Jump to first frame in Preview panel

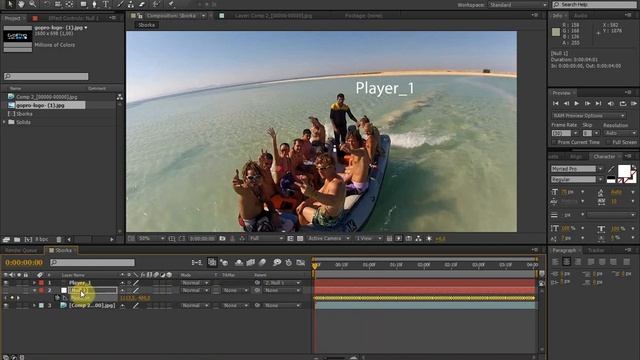click(556, 104)
